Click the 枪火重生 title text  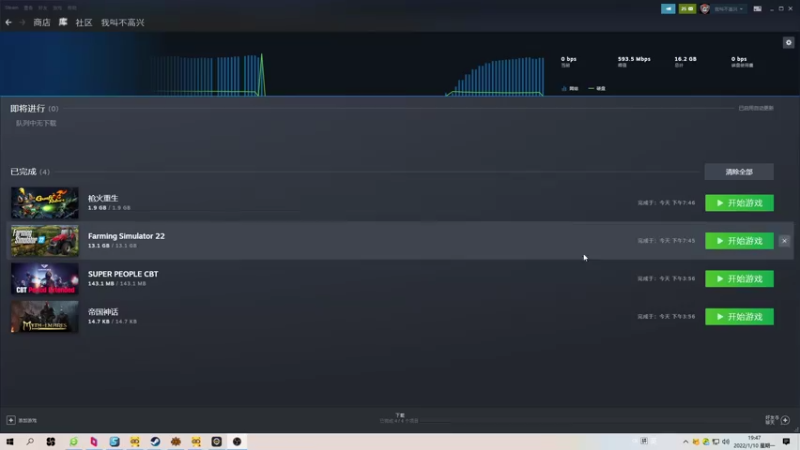point(103,198)
